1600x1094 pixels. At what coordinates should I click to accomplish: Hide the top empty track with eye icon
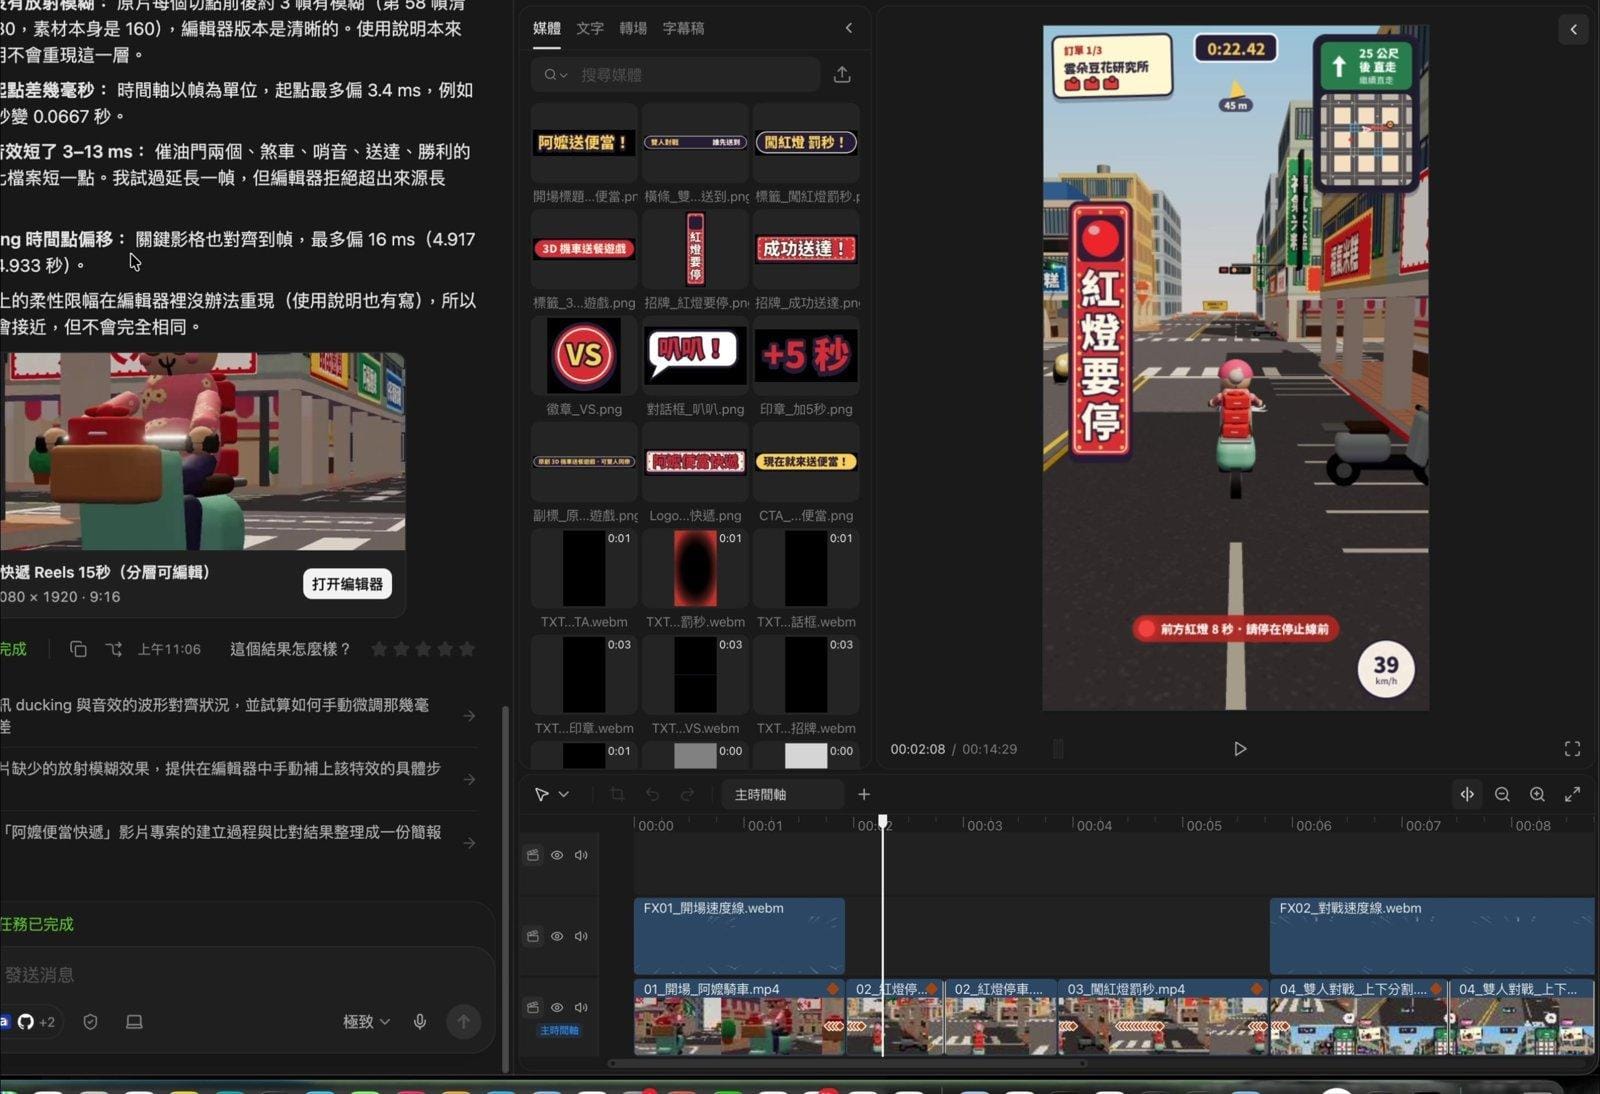(x=557, y=855)
